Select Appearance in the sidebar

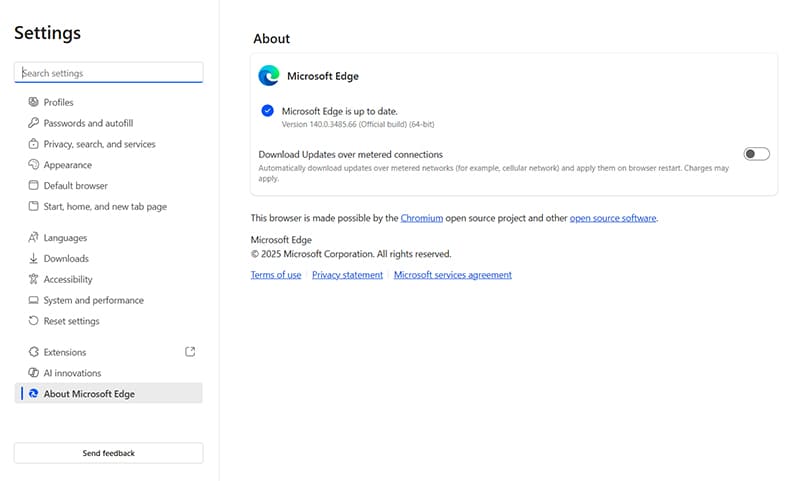pyautogui.click(x=109, y=165)
